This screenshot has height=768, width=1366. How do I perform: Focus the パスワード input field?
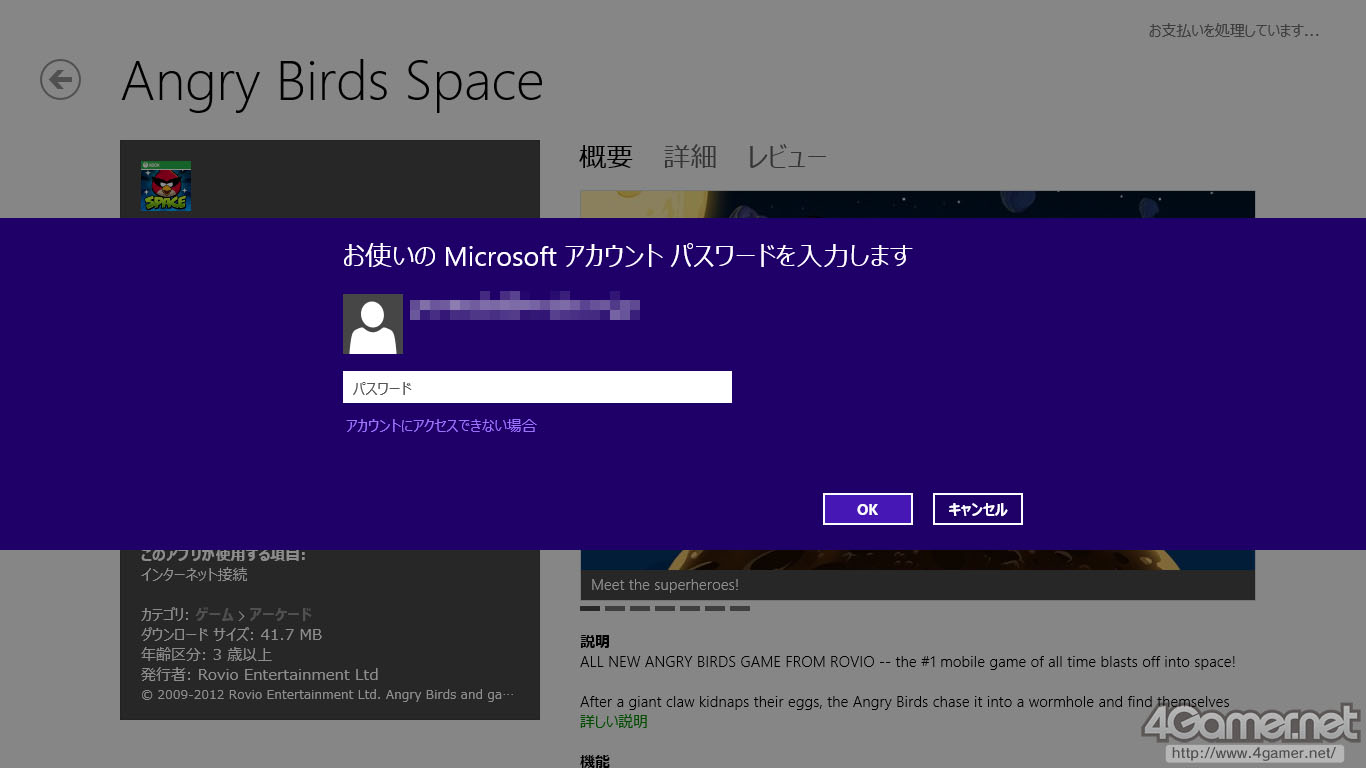click(537, 387)
